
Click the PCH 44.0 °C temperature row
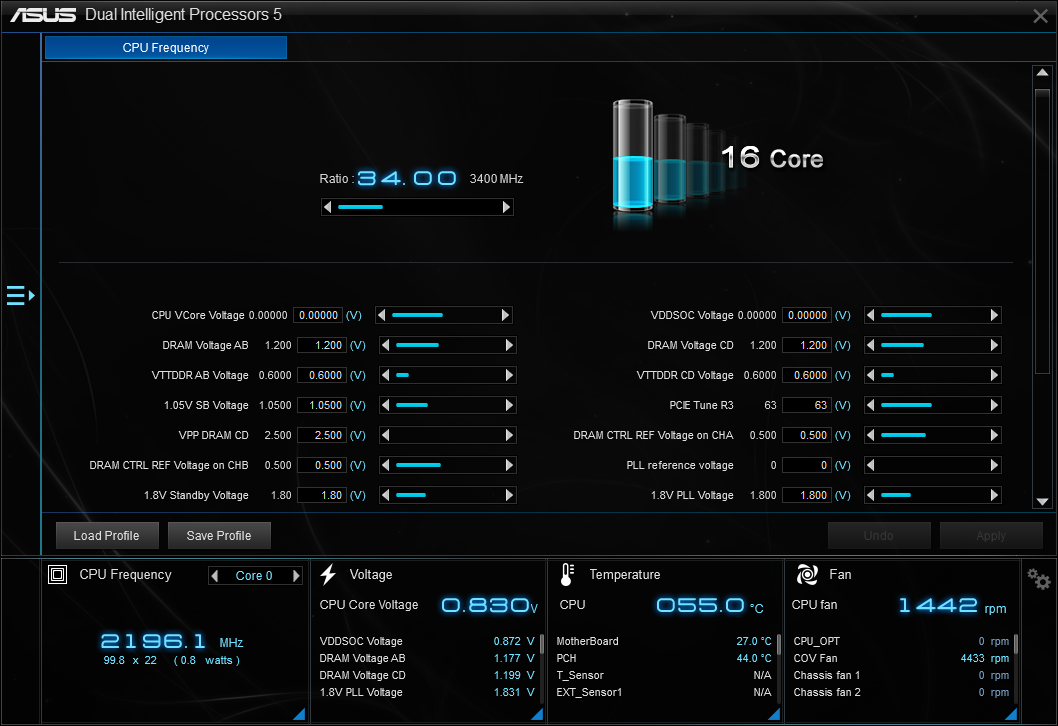(x=663, y=659)
